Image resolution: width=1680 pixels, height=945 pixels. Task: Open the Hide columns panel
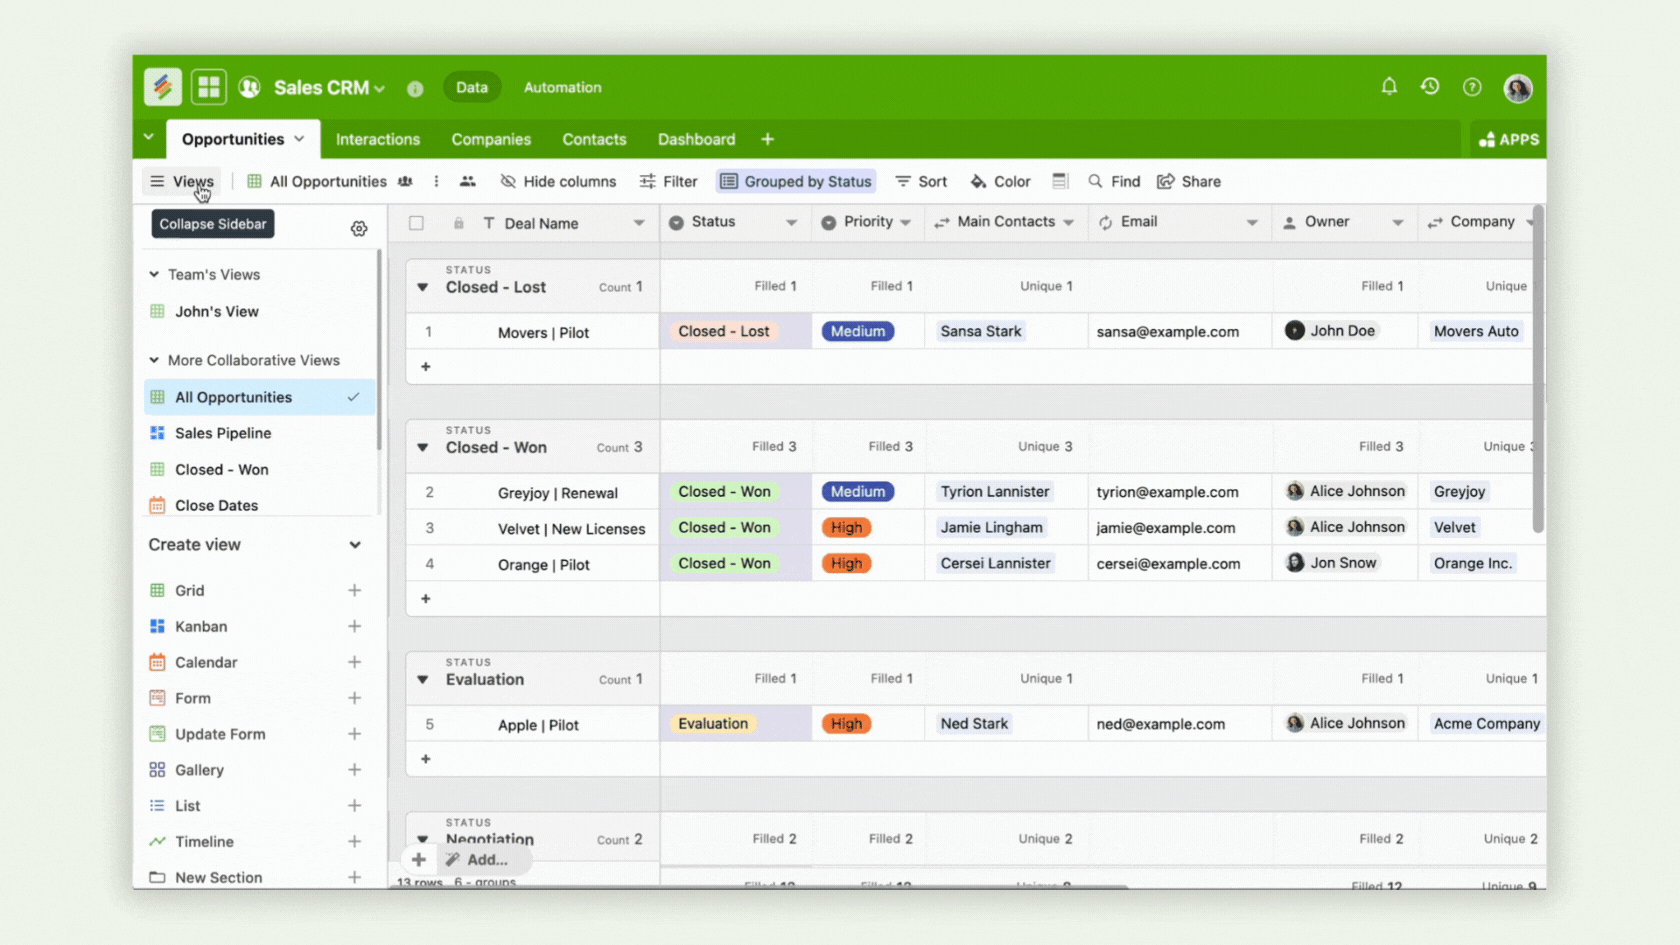tap(557, 181)
